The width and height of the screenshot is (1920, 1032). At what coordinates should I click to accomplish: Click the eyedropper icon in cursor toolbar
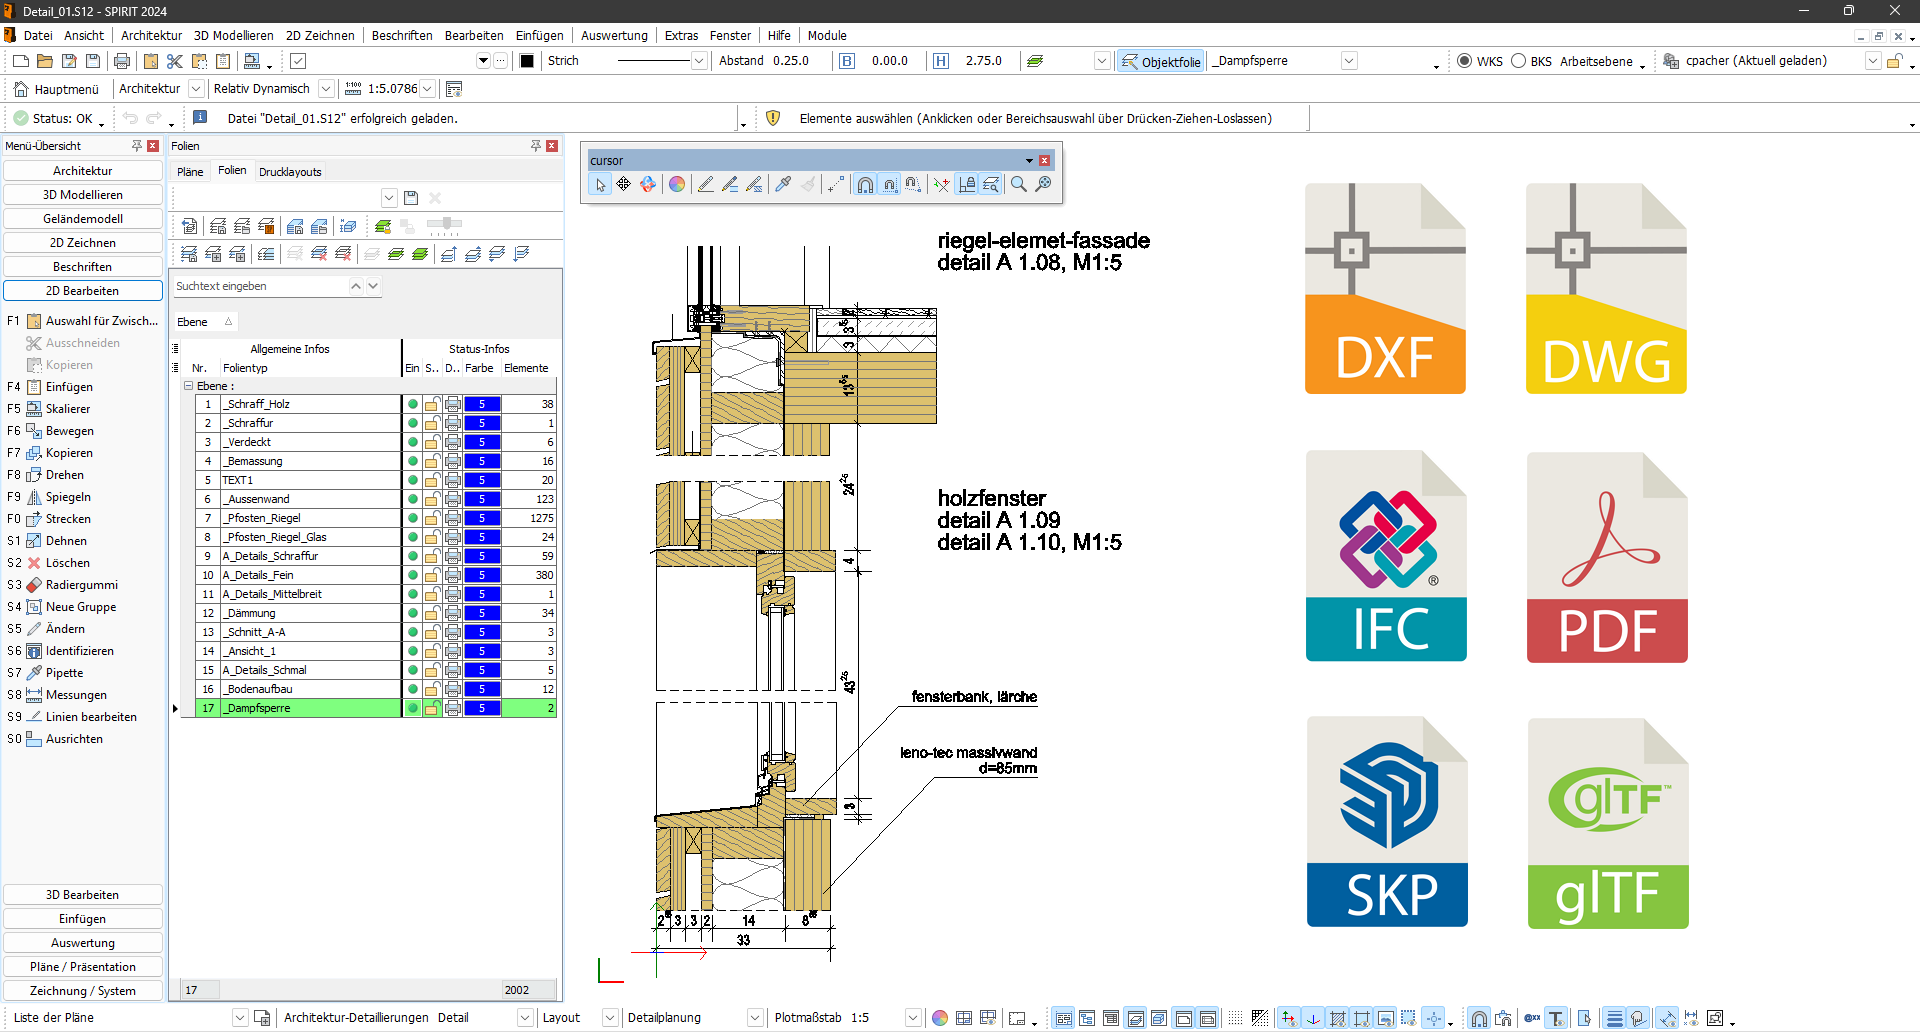tap(783, 184)
